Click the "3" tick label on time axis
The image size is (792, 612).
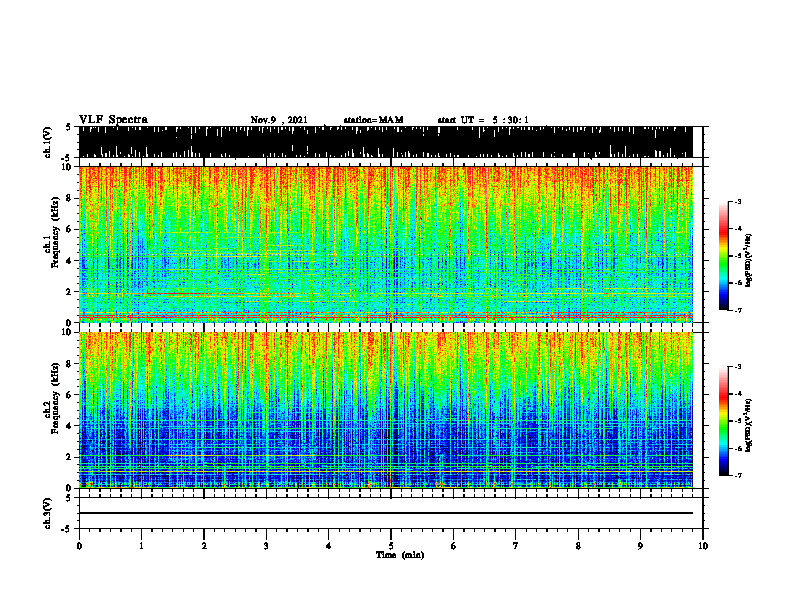click(266, 546)
